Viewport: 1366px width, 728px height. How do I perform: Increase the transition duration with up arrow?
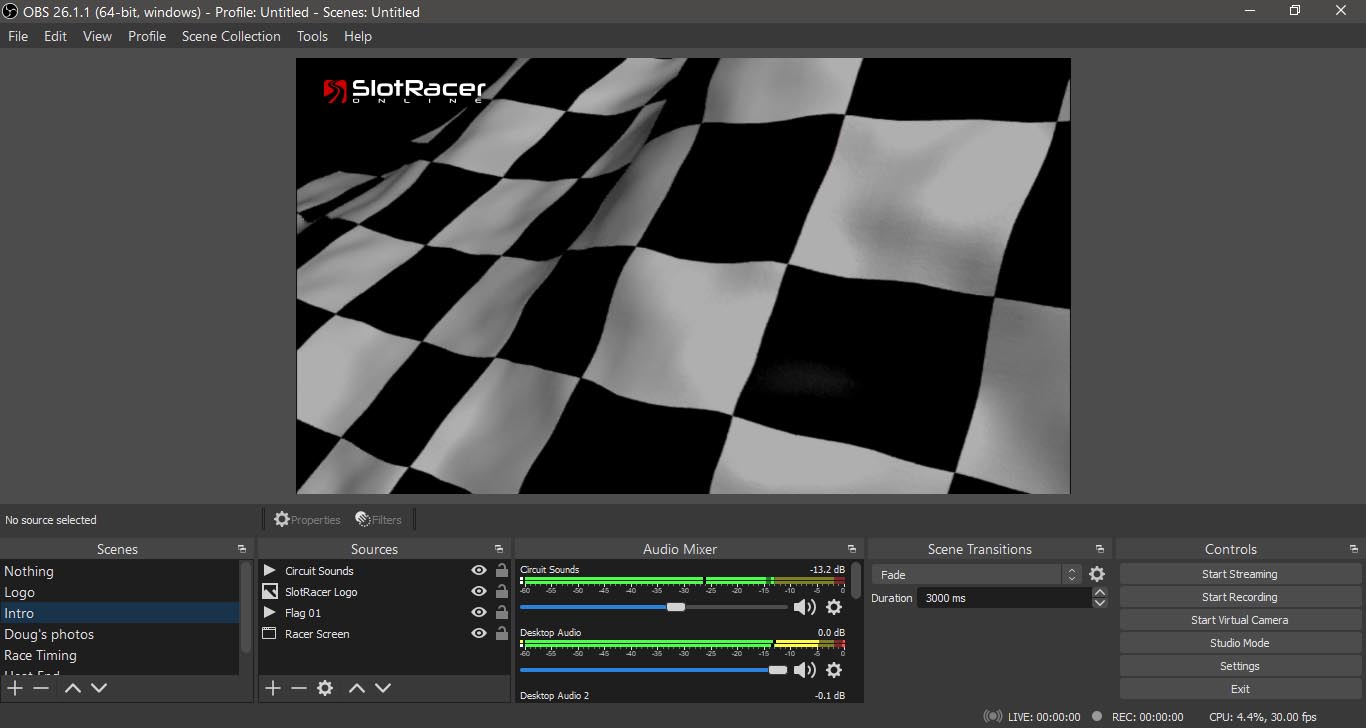(x=1100, y=593)
